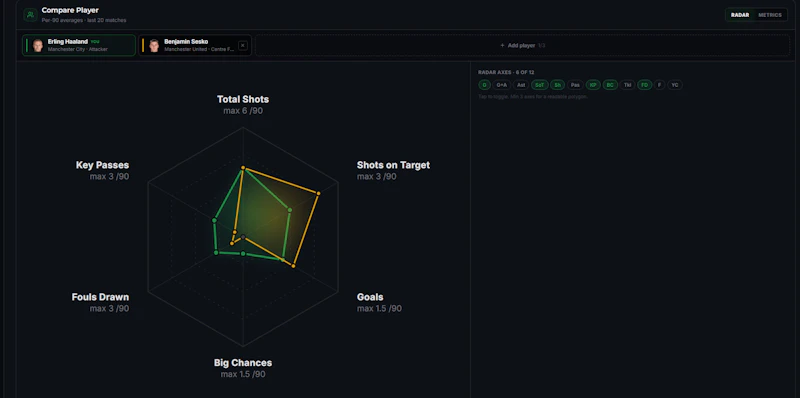Select the Erling Haaland player card name

[x=68, y=41]
